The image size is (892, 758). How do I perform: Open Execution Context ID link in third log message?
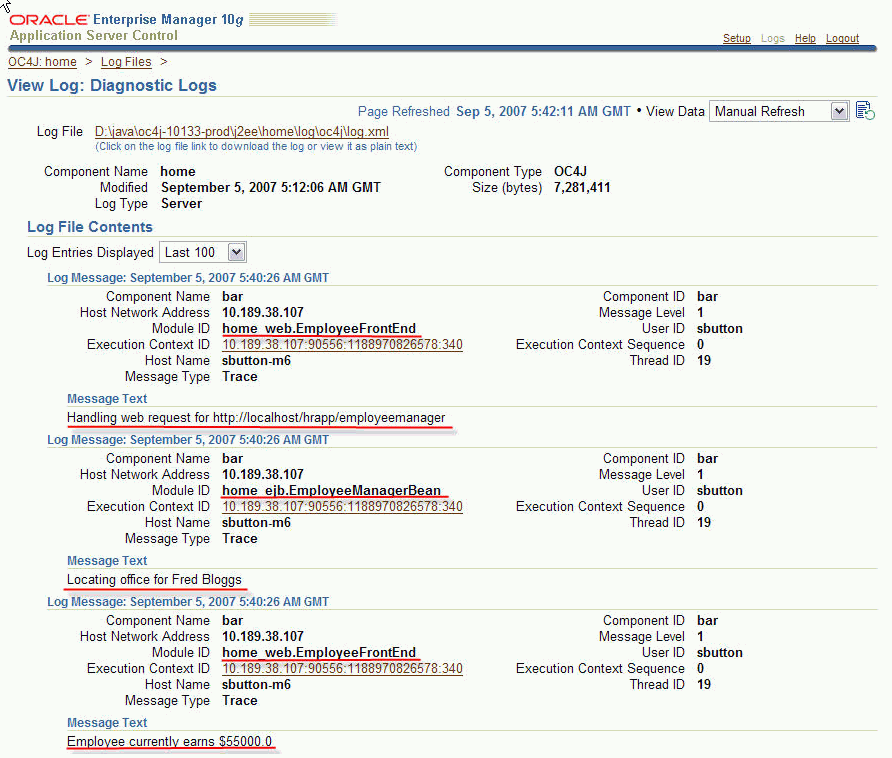342,668
